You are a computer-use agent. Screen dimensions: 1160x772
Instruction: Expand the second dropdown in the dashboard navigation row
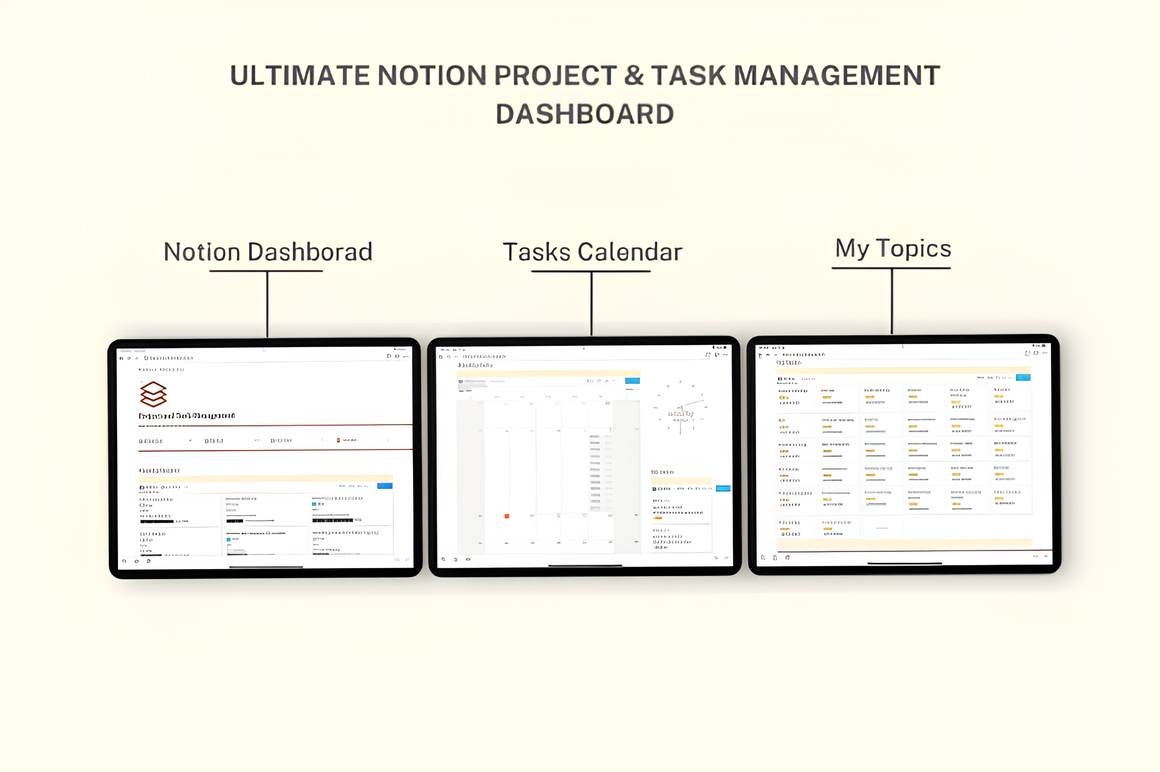pos(256,440)
